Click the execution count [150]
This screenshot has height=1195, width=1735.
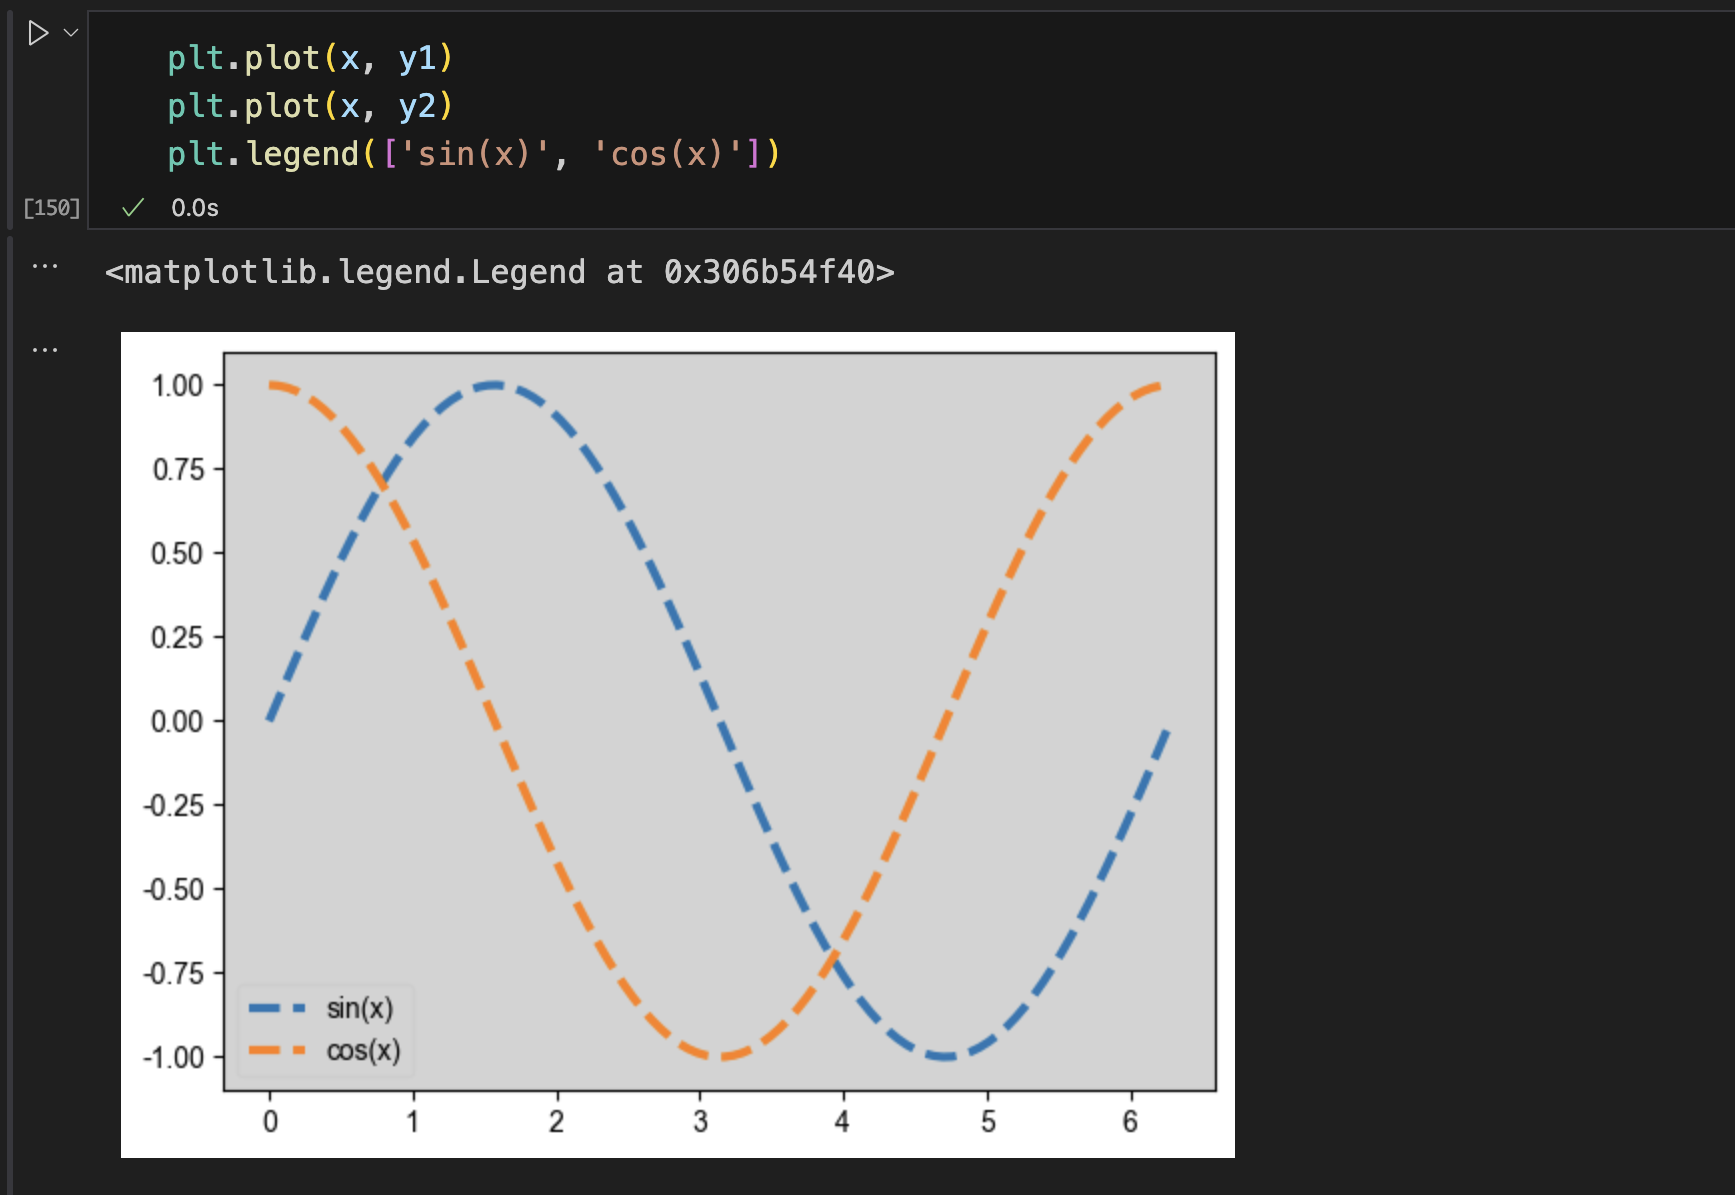(x=52, y=208)
